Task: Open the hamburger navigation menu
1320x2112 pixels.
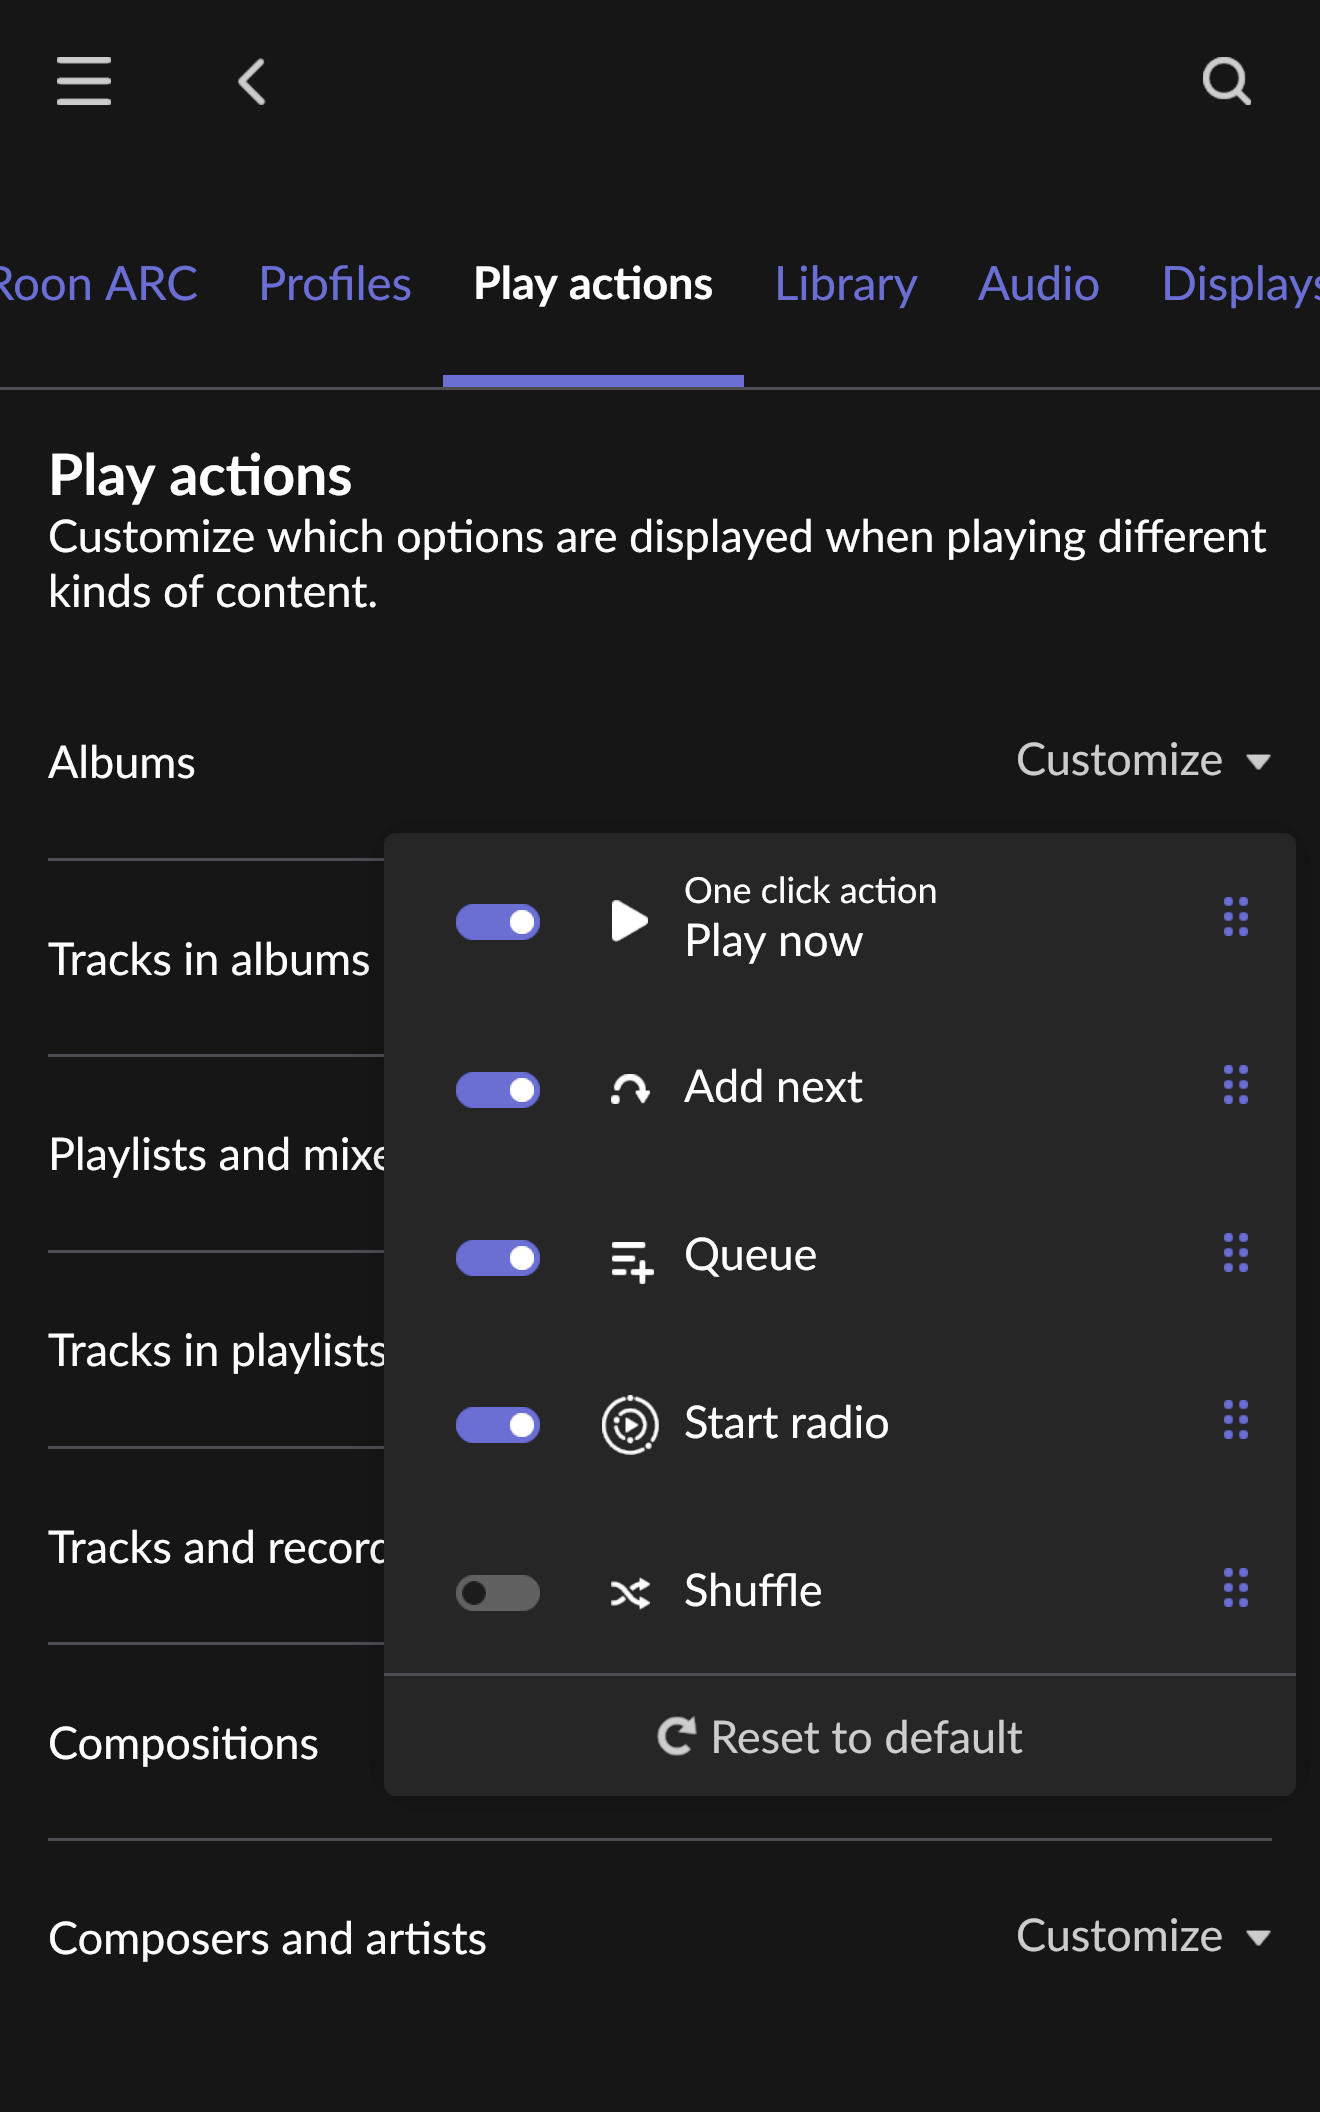Action: 84,81
